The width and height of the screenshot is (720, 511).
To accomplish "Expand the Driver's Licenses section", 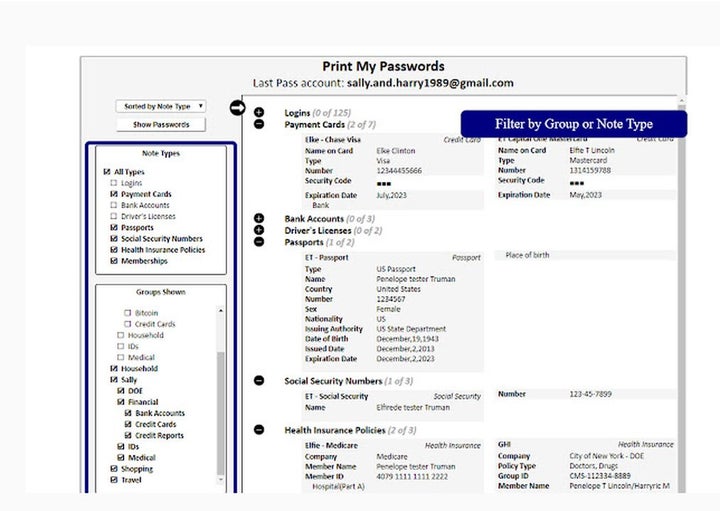I will click(259, 230).
